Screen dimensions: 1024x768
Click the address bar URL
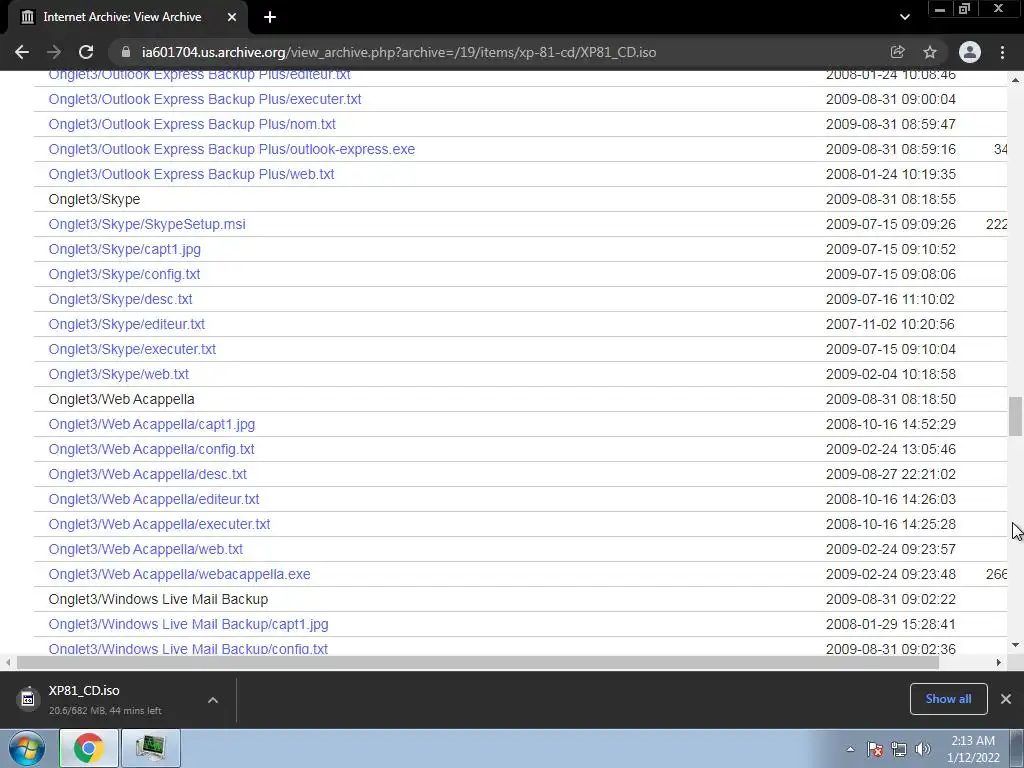399,52
